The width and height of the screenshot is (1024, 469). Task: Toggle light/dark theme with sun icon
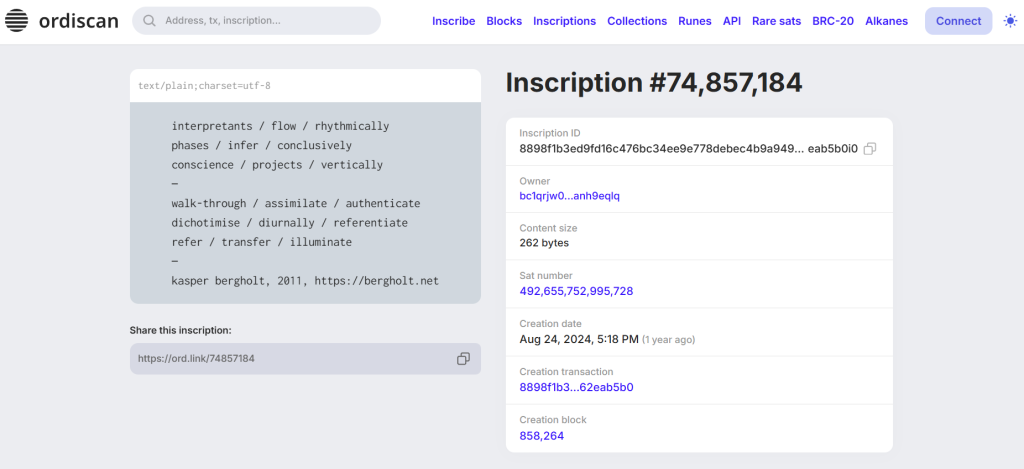[1010, 21]
